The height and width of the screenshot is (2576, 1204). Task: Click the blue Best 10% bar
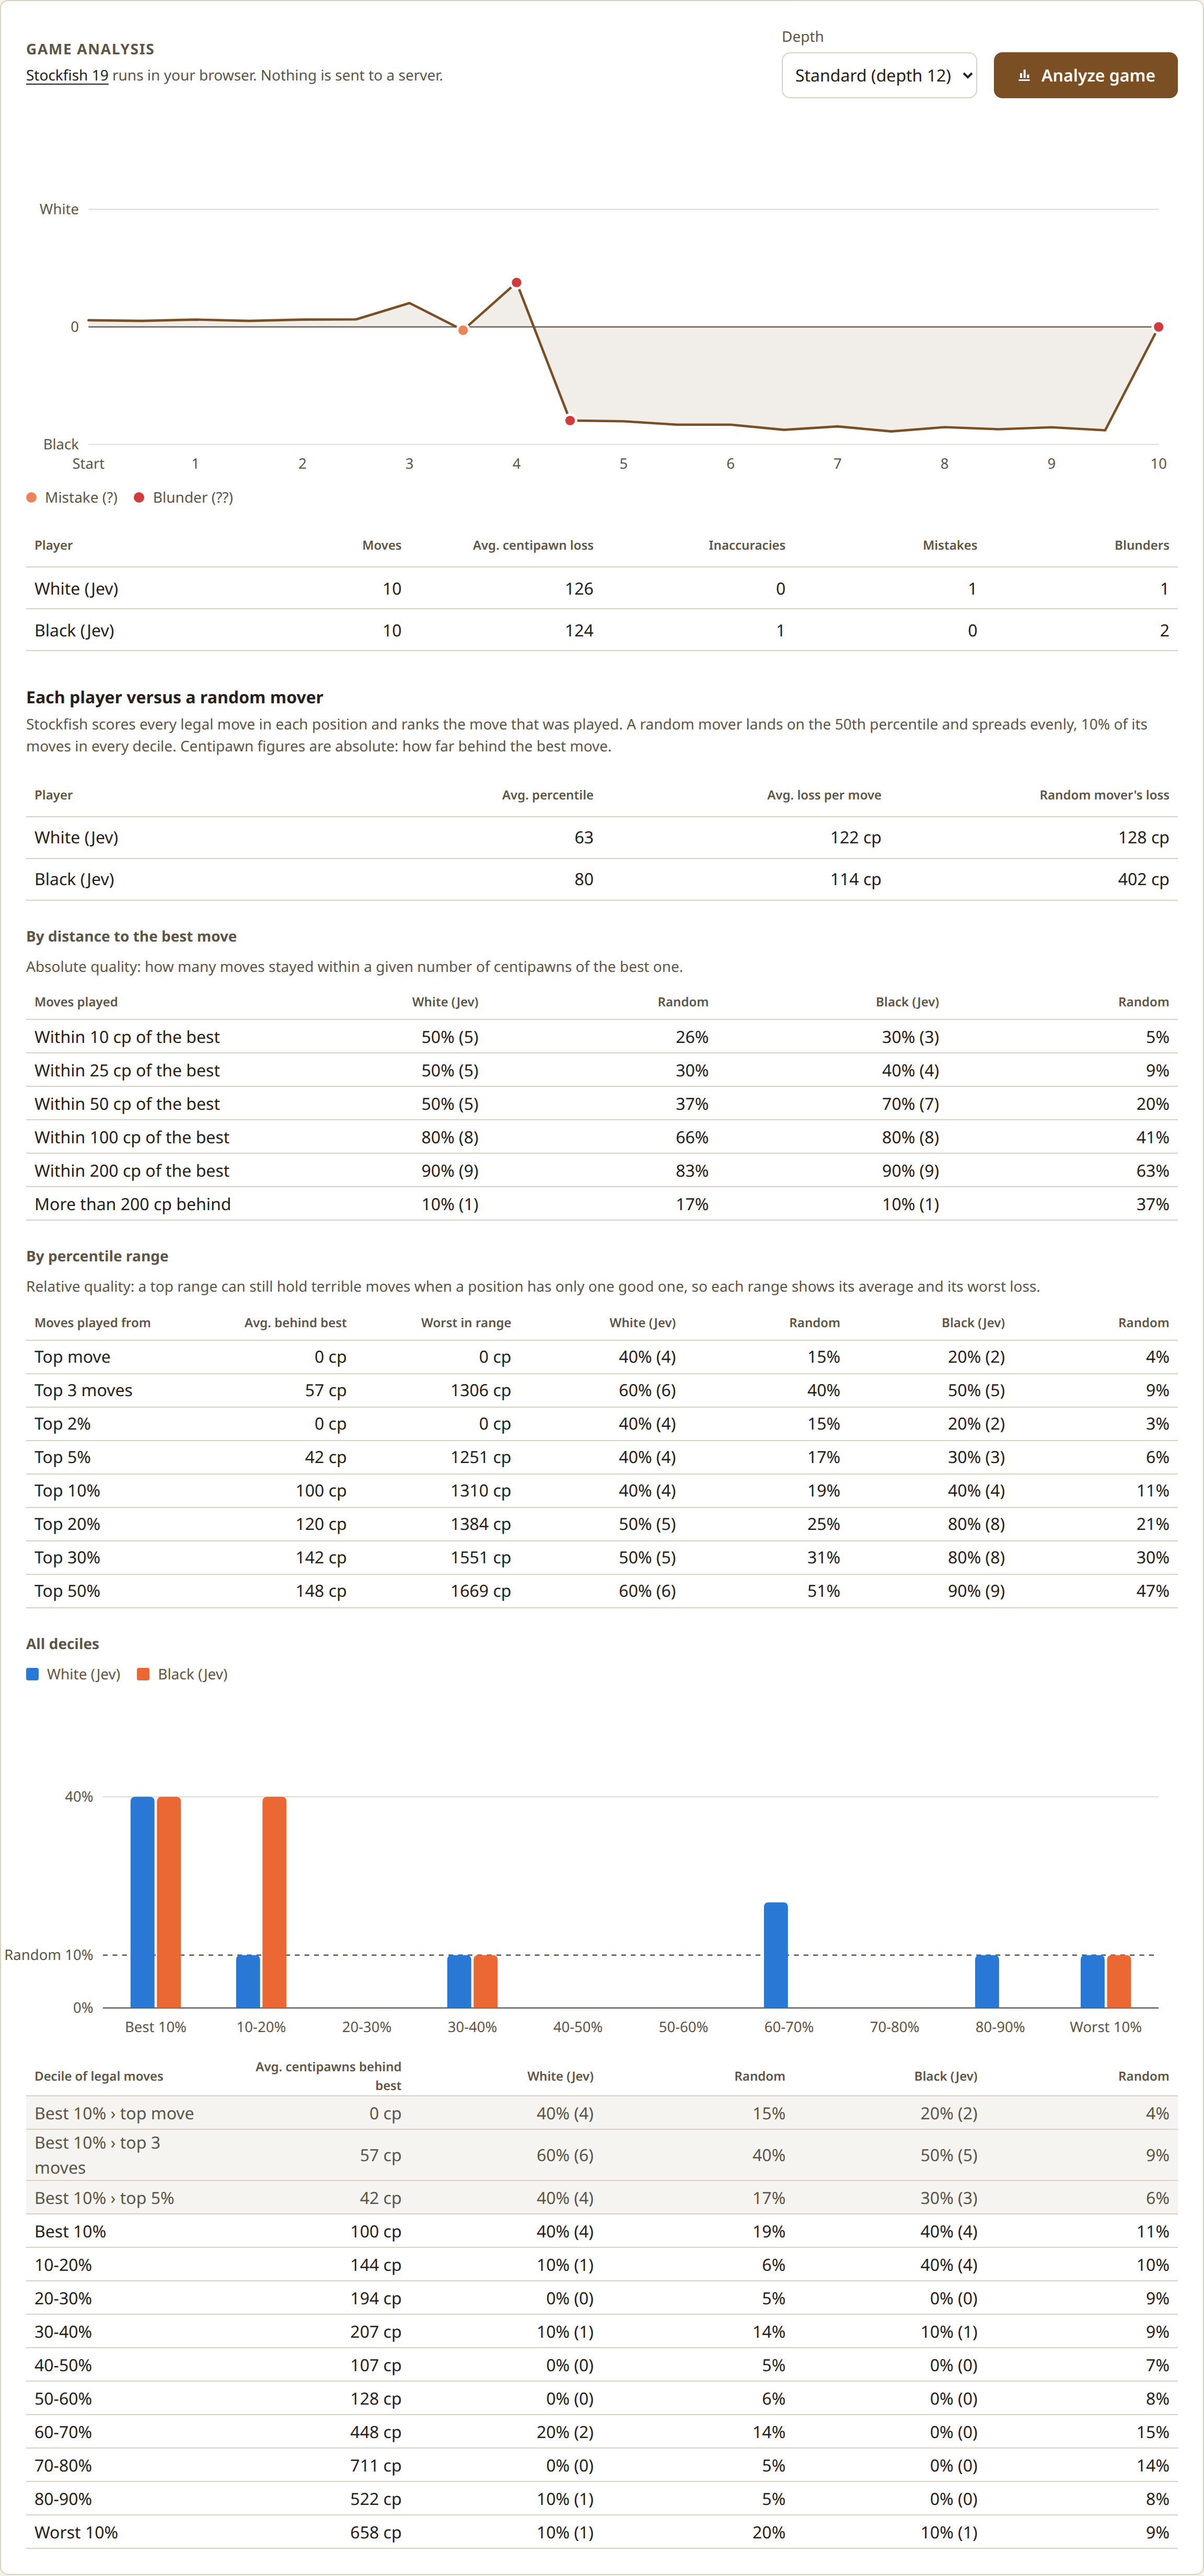point(143,1901)
